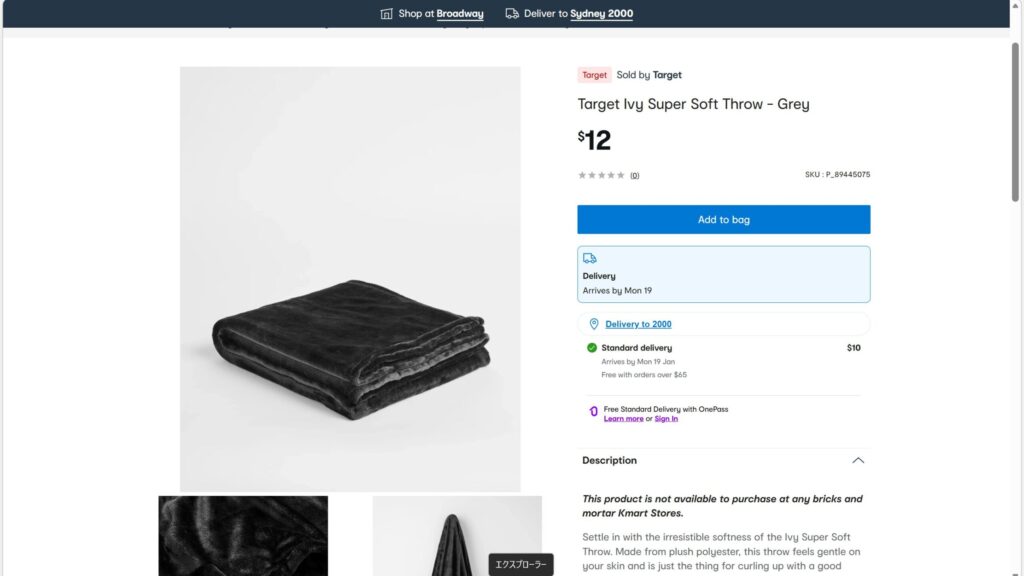Click the OnePass Sign in link
The image size is (1024, 576).
(x=666, y=419)
